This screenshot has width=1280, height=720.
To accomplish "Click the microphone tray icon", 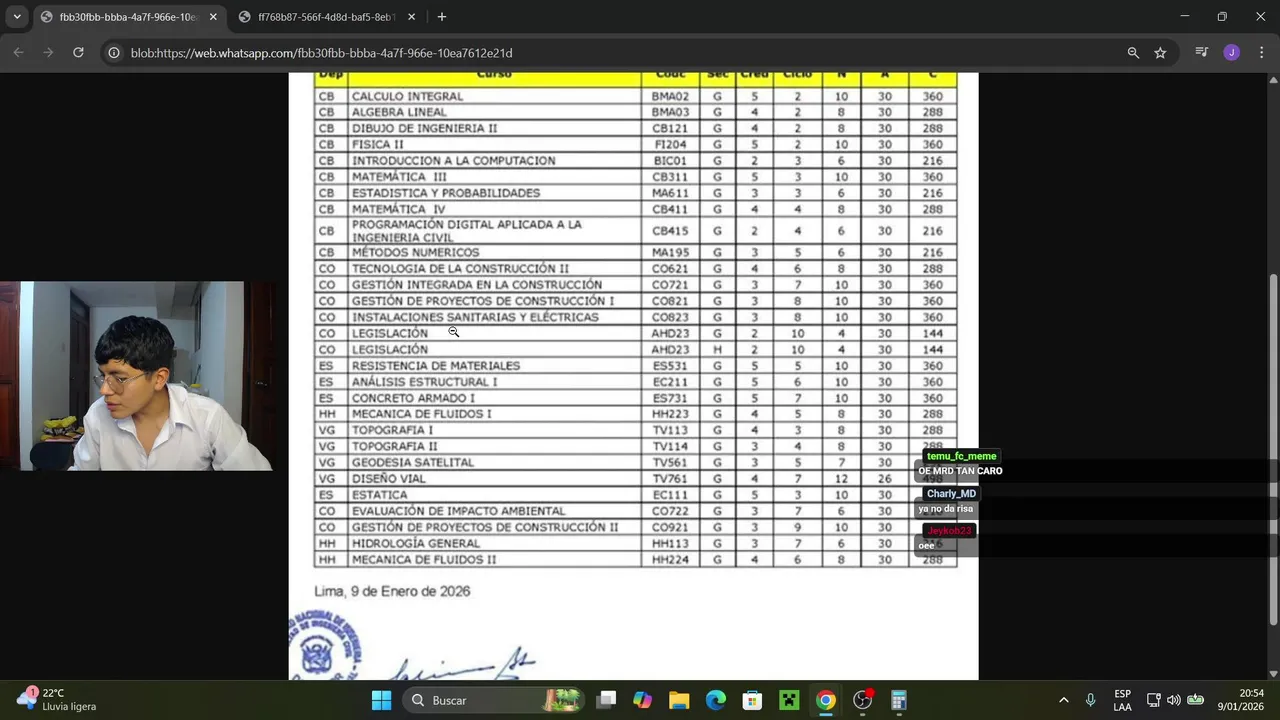I will coord(1090,700).
